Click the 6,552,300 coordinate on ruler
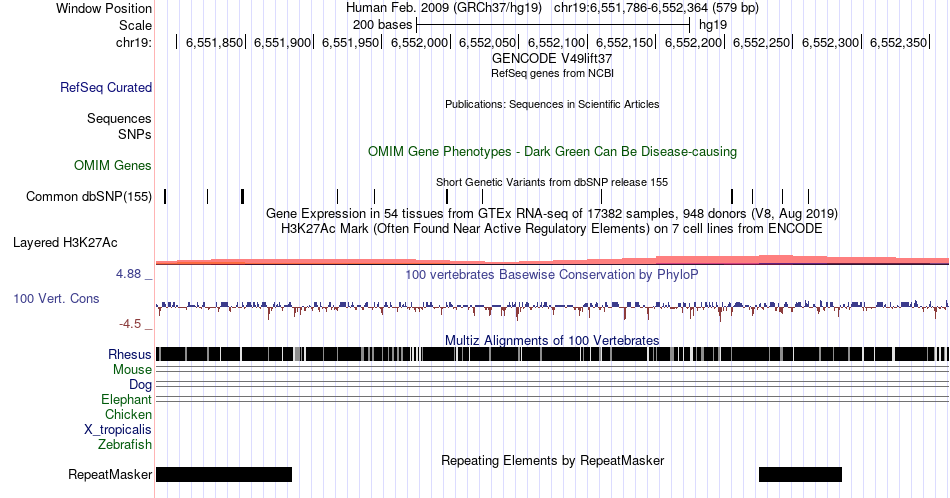Screen dimensions: 950x498 830,42
